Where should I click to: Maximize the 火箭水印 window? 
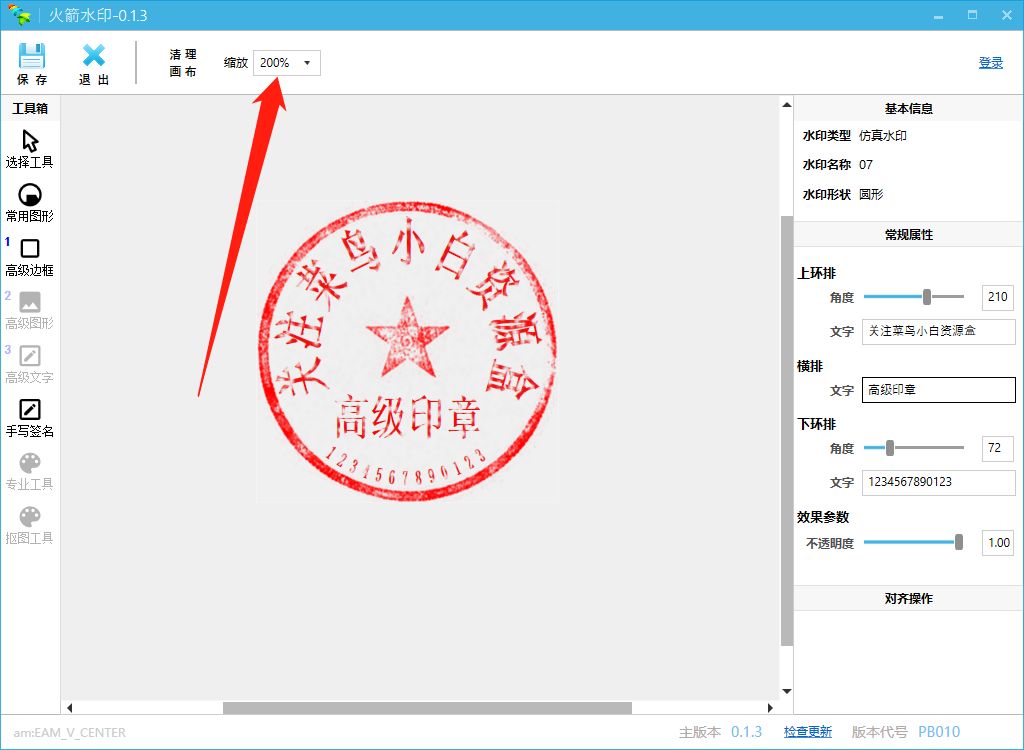click(x=972, y=15)
